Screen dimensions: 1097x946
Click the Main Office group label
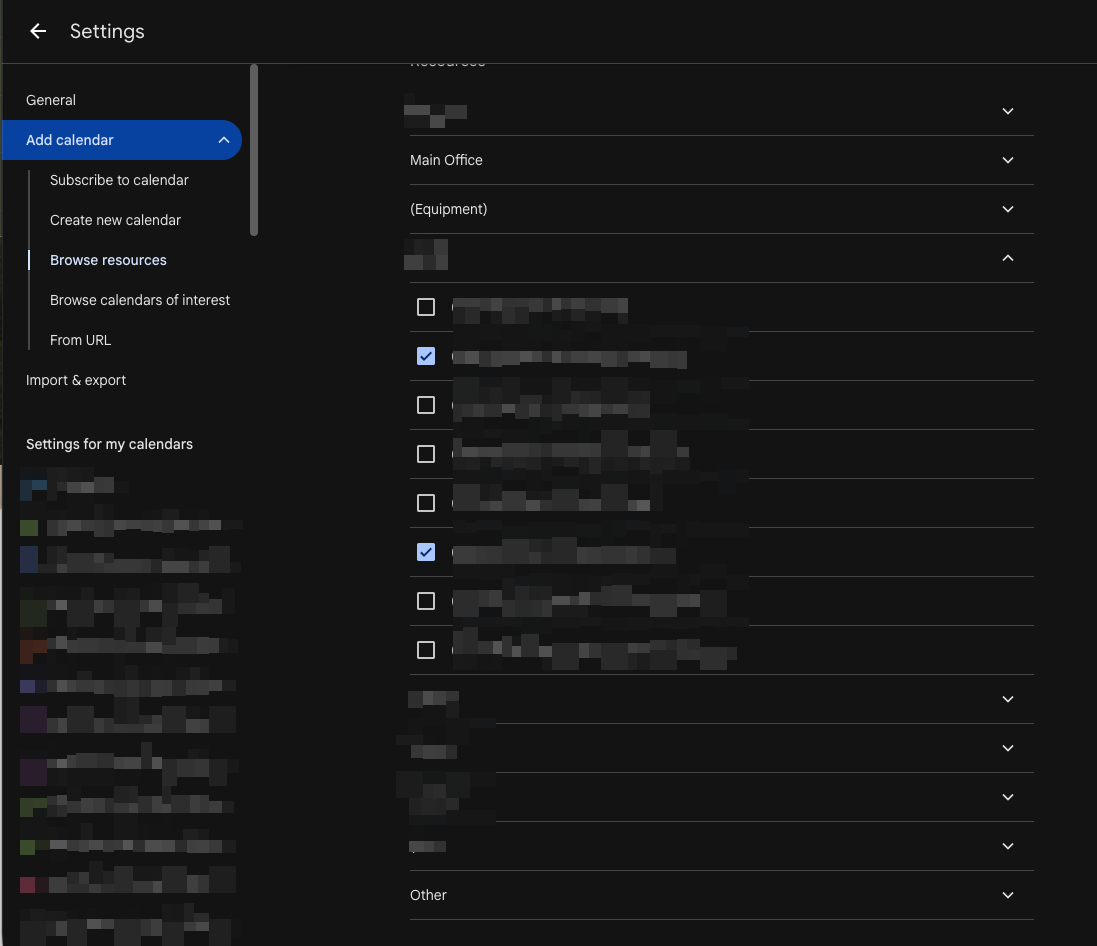[446, 160]
